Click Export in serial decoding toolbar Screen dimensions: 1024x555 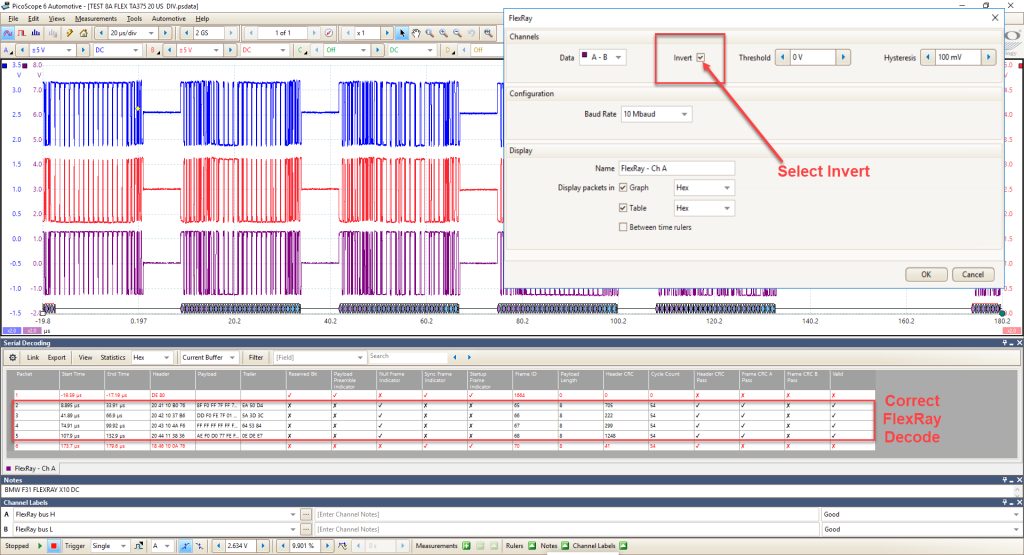point(57,357)
